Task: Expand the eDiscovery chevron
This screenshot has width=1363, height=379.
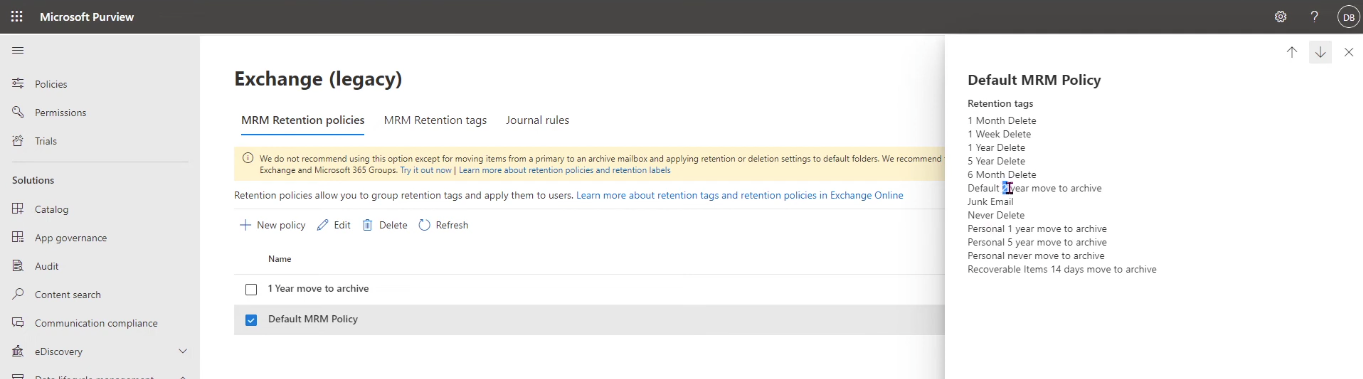Action: [x=182, y=351]
